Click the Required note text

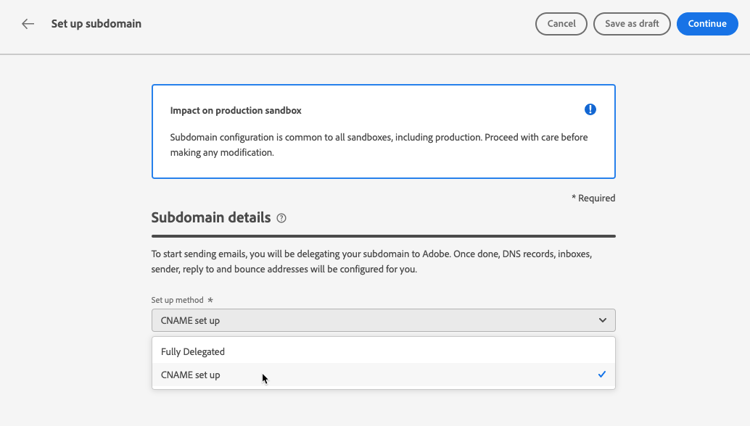click(593, 198)
